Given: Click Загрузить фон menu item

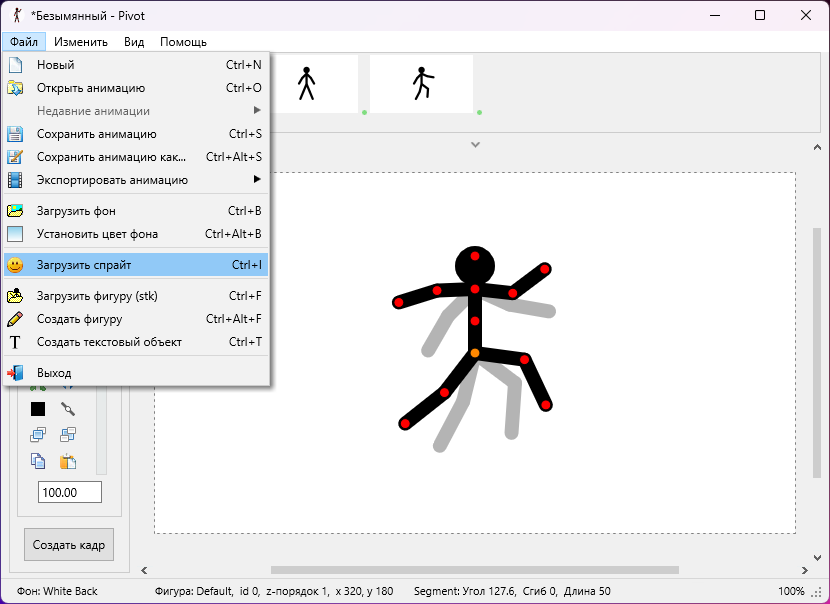Looking at the screenshot, I should pos(136,211).
